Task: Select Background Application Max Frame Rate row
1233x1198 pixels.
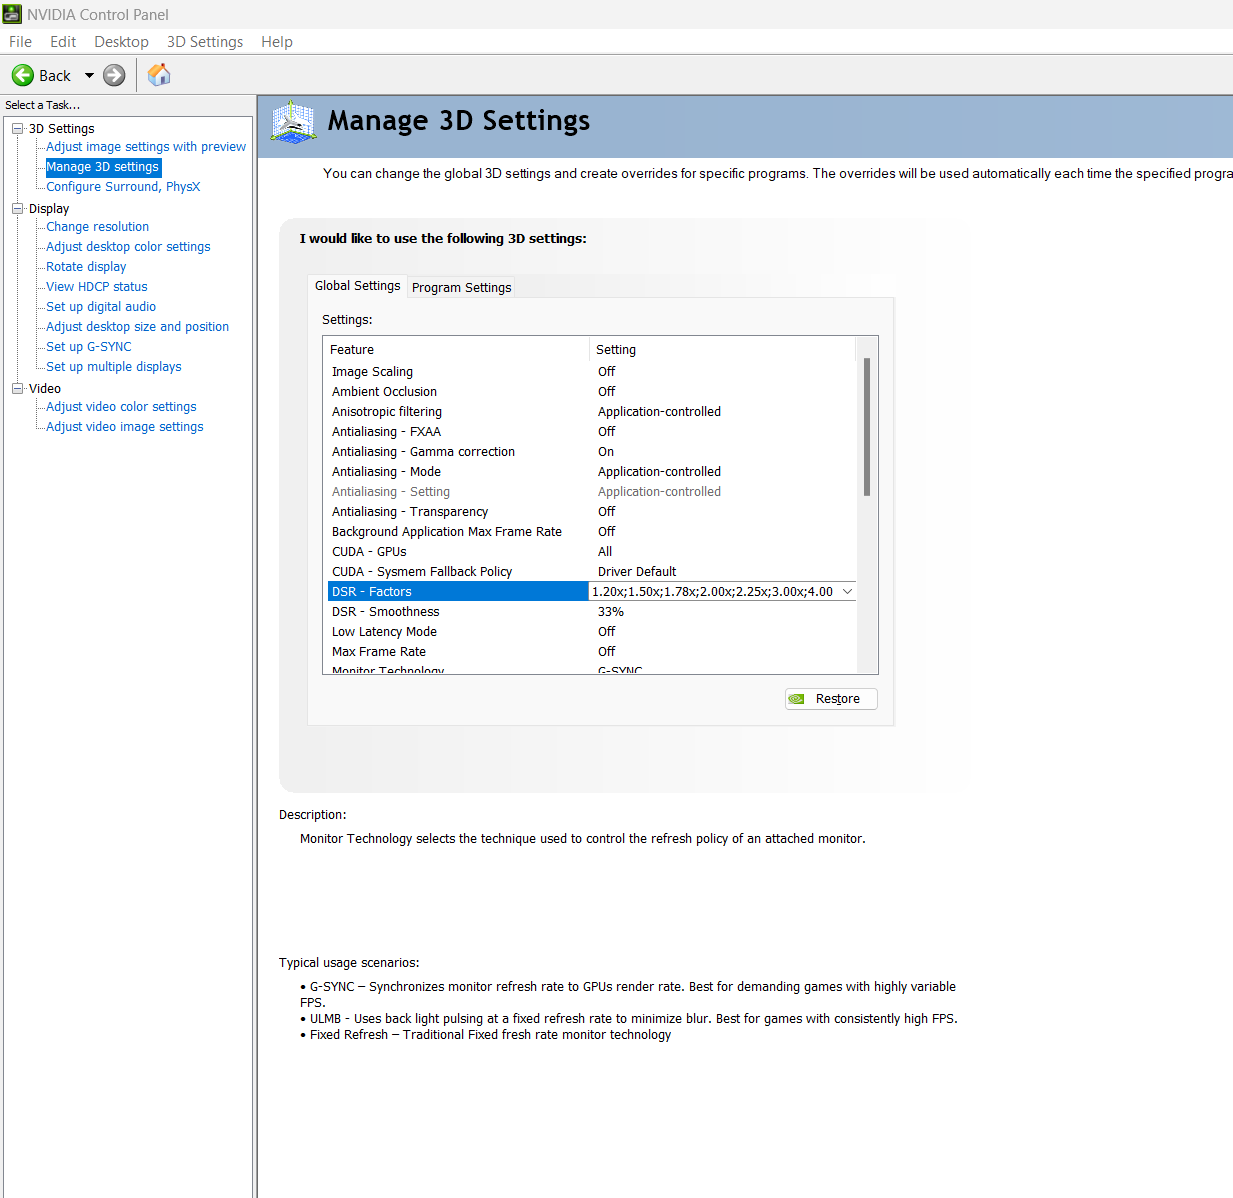Action: coord(592,531)
